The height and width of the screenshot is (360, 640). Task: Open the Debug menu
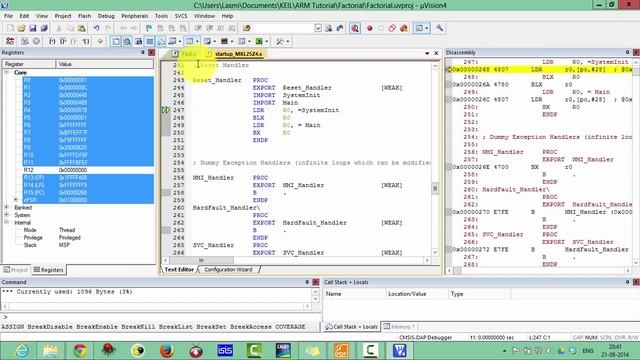pyautogui.click(x=106, y=16)
